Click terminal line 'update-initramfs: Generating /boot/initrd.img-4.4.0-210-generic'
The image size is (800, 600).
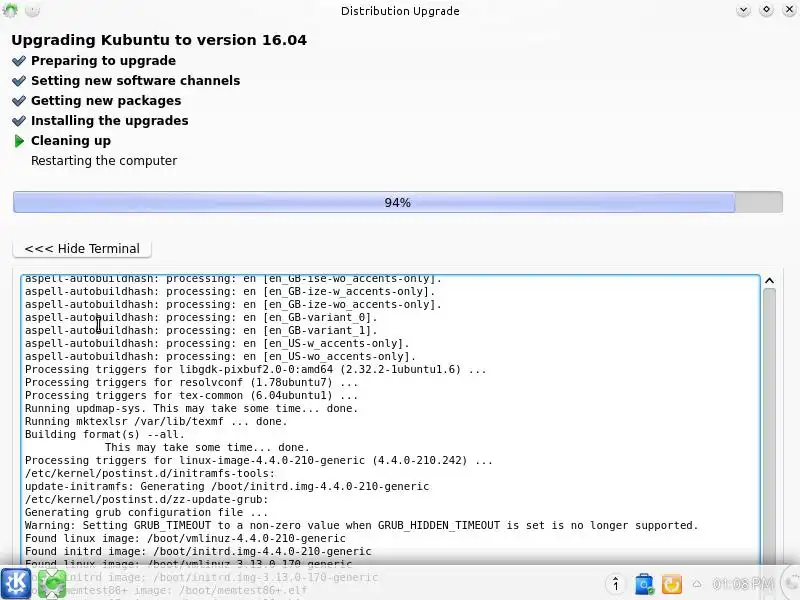(227, 486)
